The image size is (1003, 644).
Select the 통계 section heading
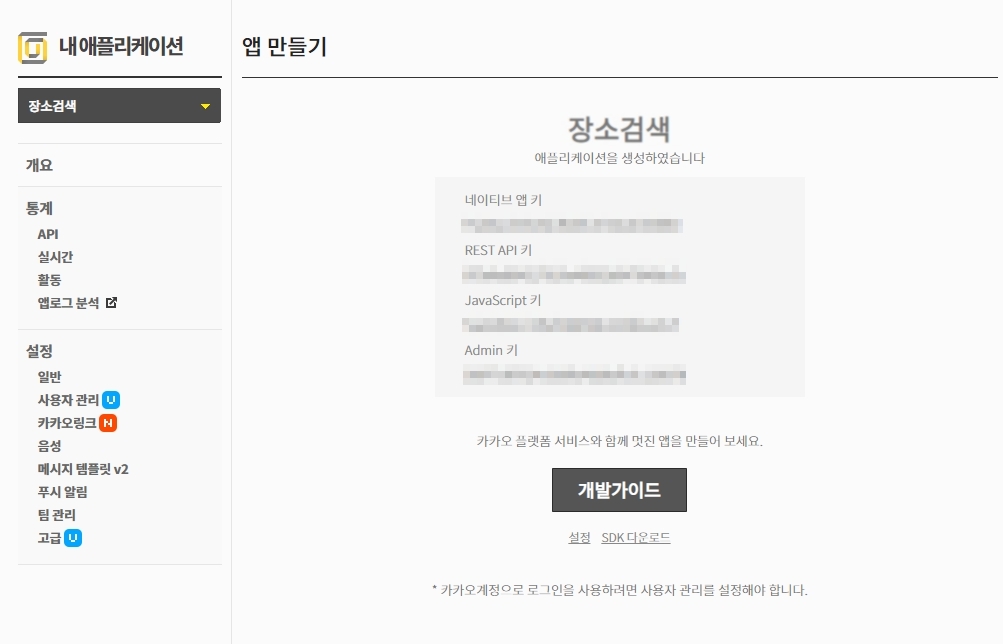coord(39,208)
